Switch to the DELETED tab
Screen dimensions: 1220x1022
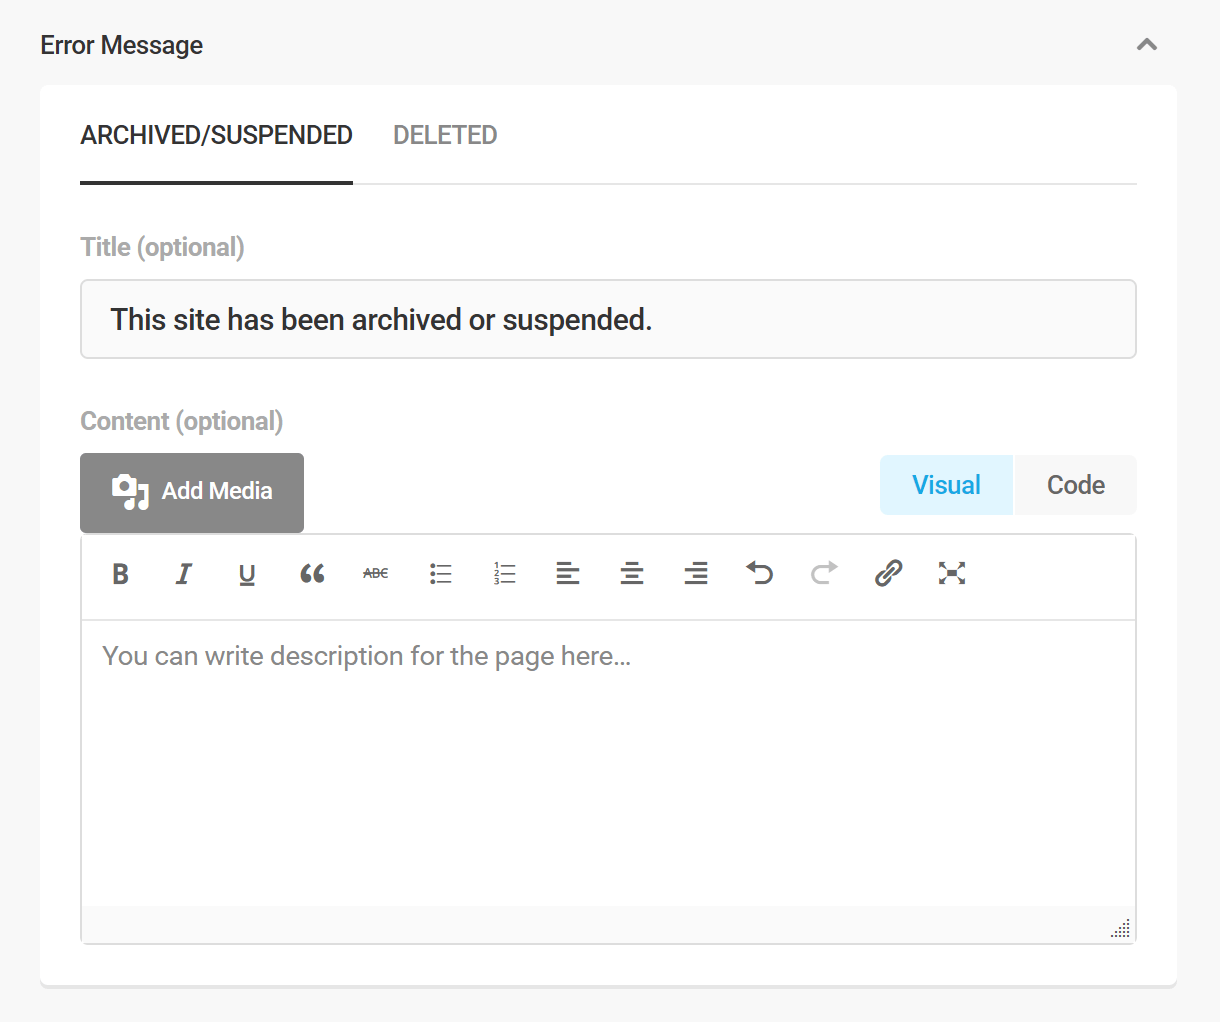coord(445,134)
